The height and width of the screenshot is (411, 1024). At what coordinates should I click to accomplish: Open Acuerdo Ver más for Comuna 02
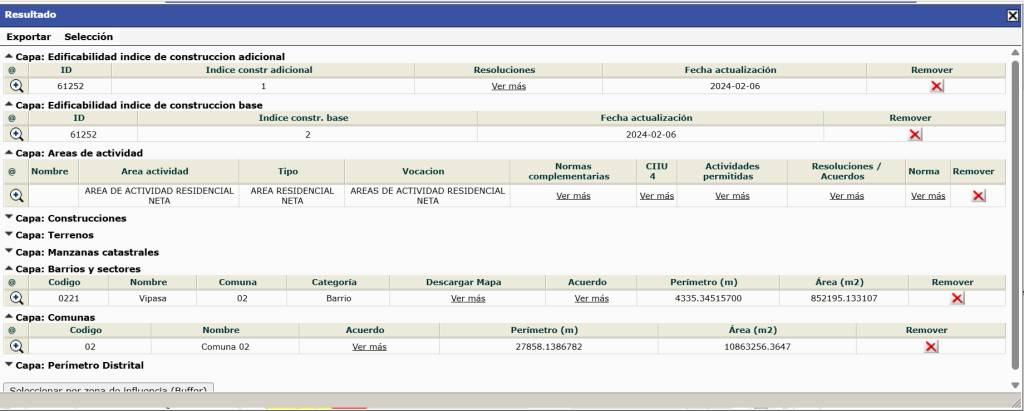pos(369,346)
